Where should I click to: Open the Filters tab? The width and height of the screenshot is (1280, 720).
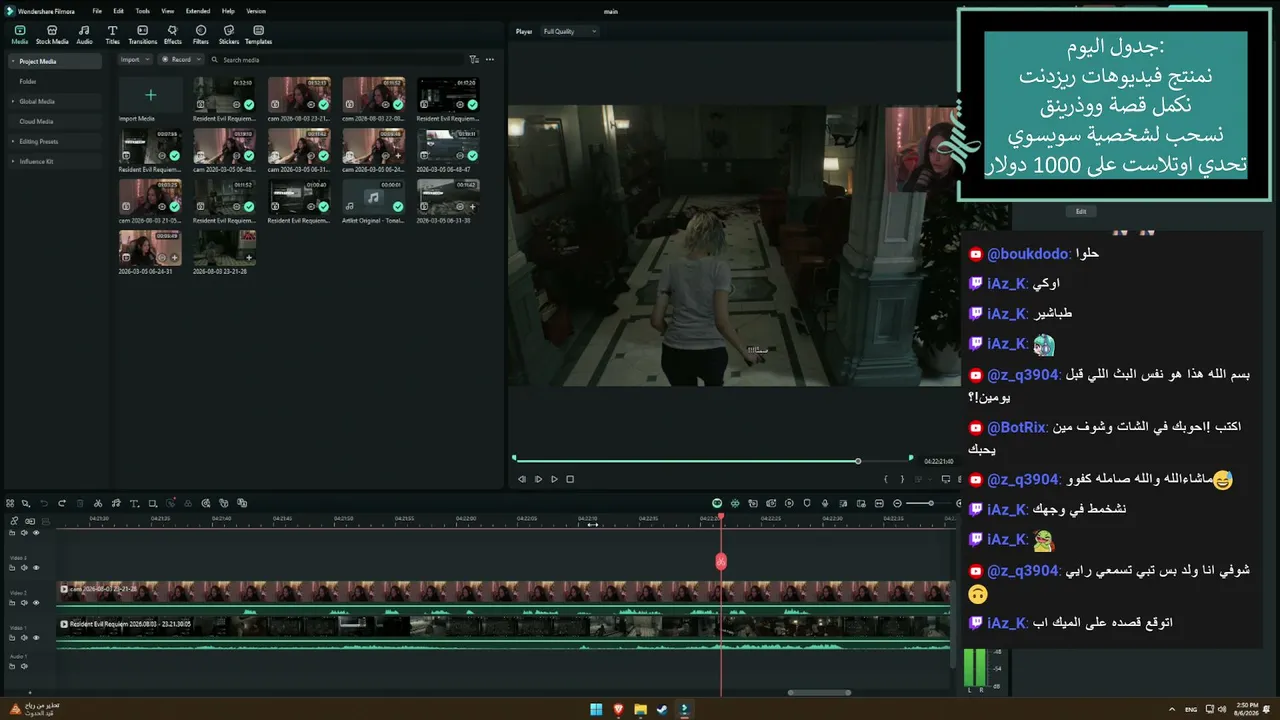pos(201,35)
